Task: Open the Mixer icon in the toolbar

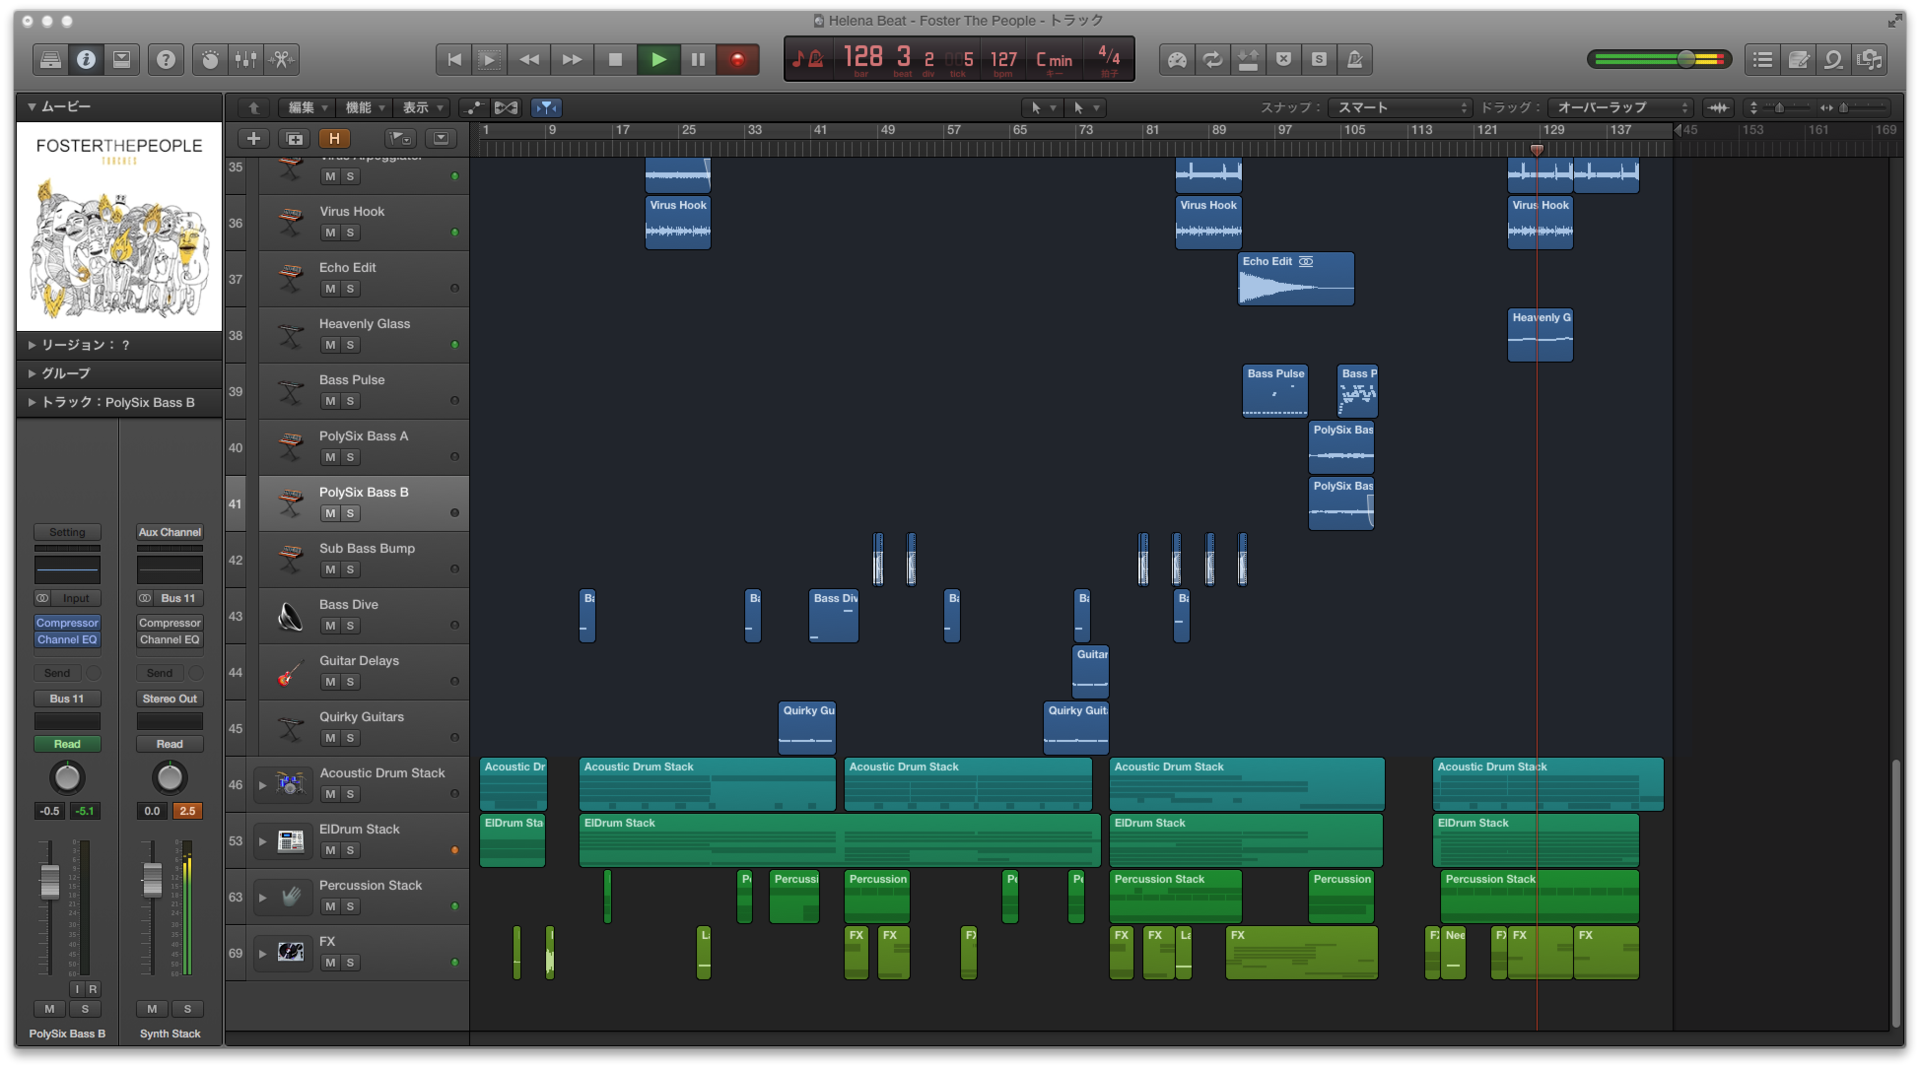Action: coord(245,59)
